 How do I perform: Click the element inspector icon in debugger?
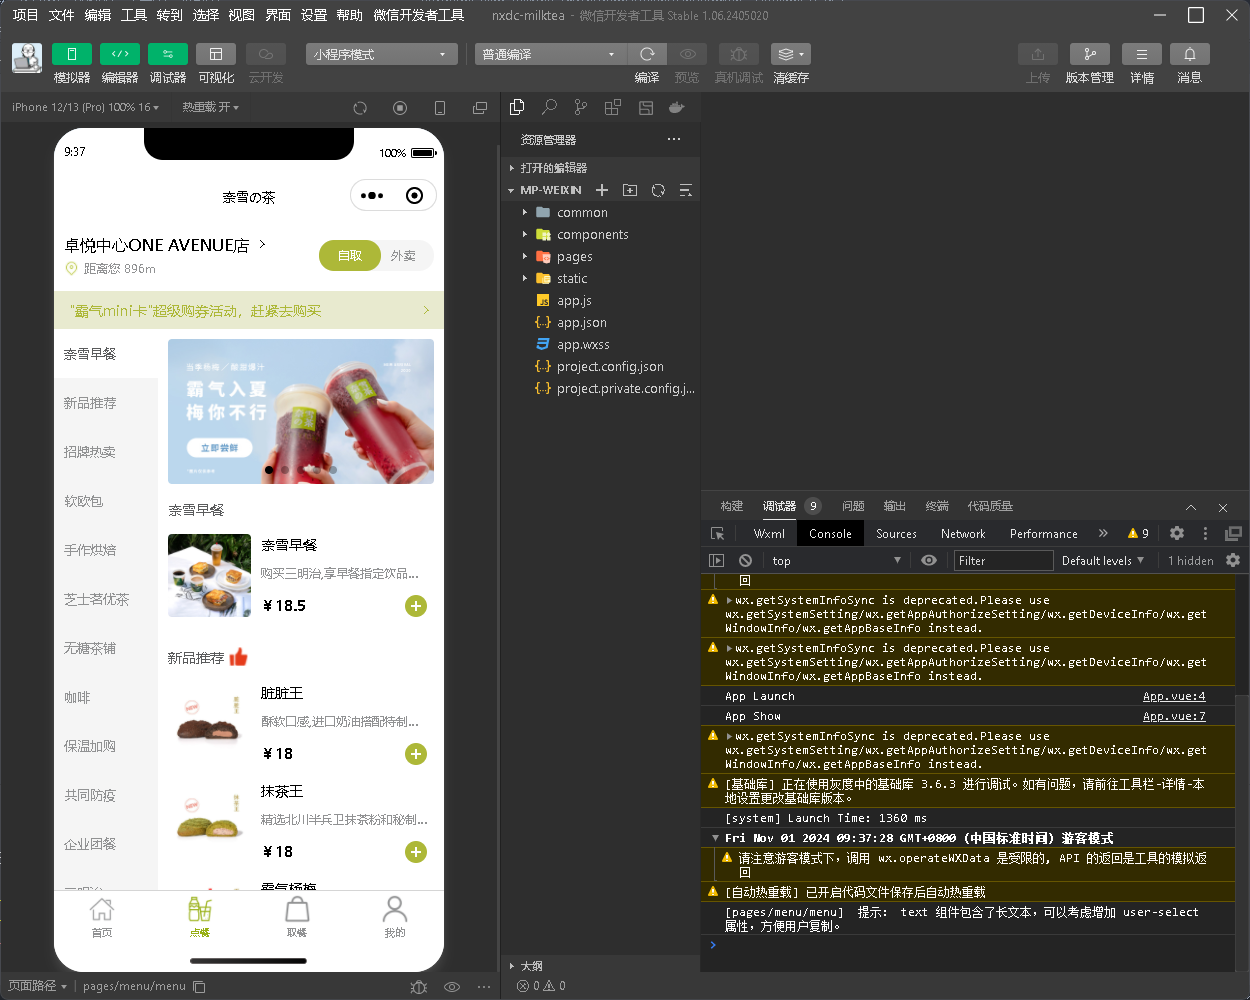point(717,534)
